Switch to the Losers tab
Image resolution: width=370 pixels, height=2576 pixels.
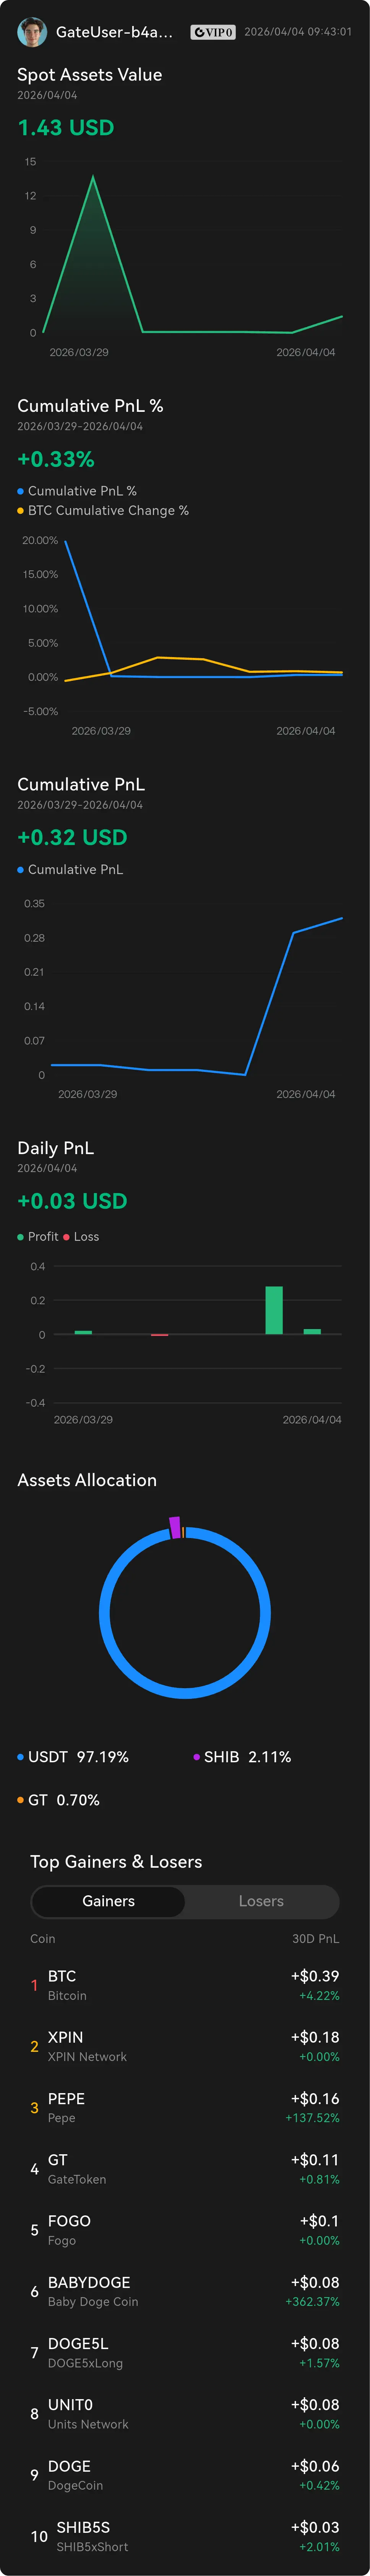pos(261,1901)
